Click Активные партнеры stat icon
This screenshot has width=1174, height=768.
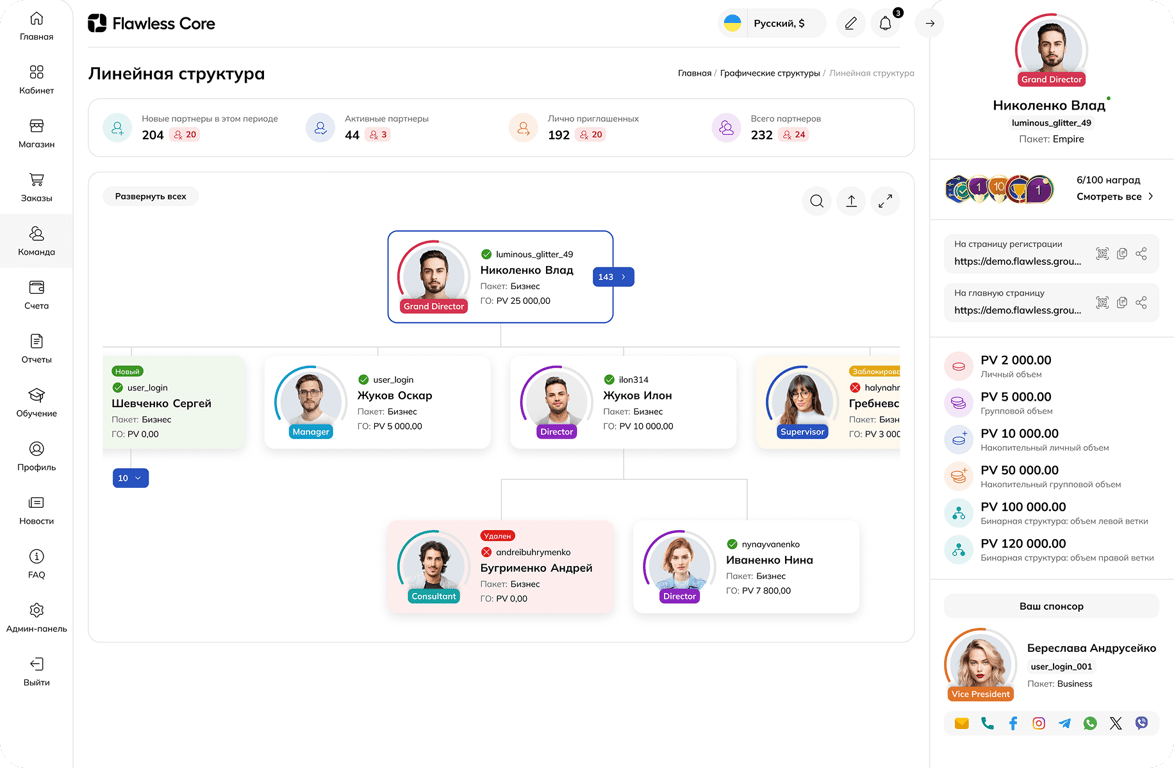pos(320,128)
